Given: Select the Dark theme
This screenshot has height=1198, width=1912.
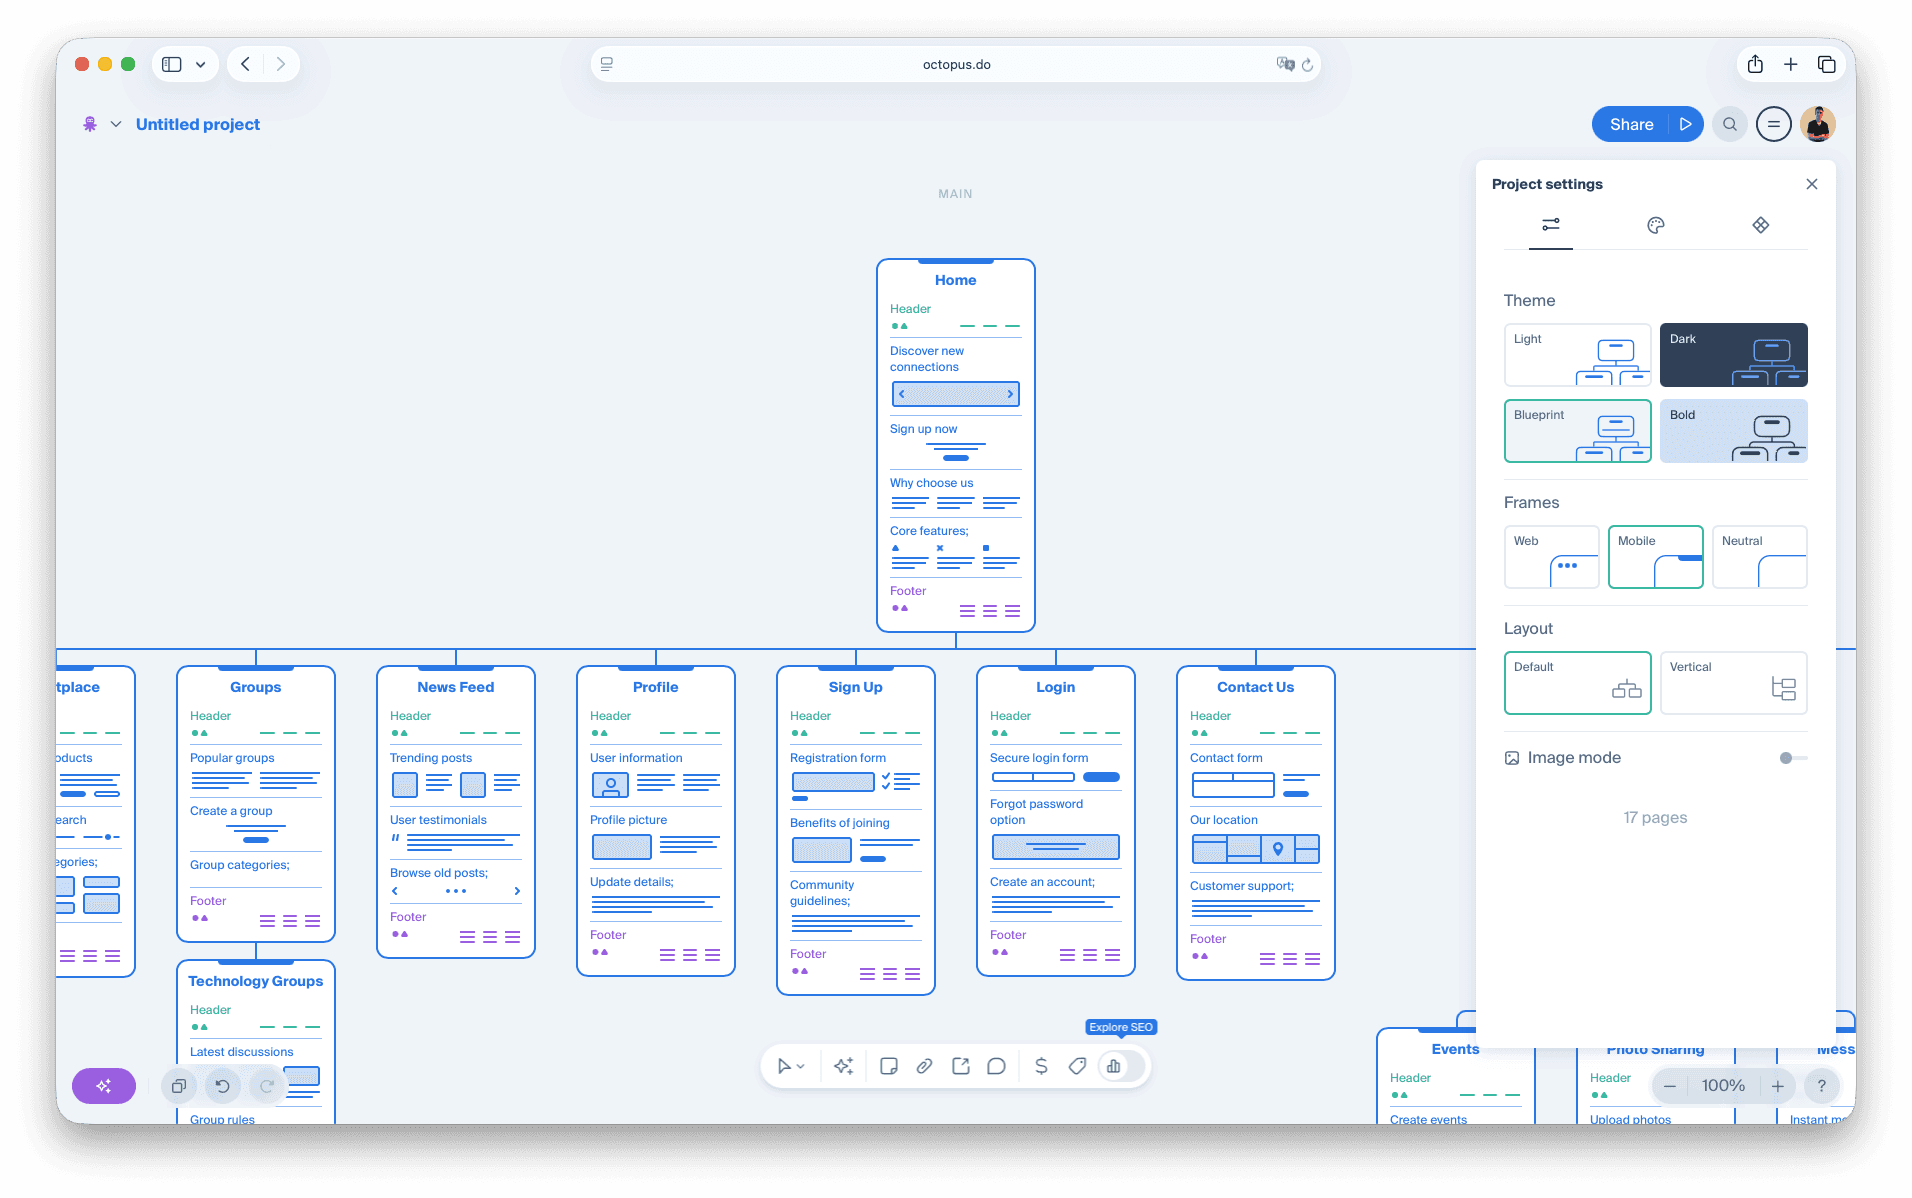Looking at the screenshot, I should (1734, 355).
